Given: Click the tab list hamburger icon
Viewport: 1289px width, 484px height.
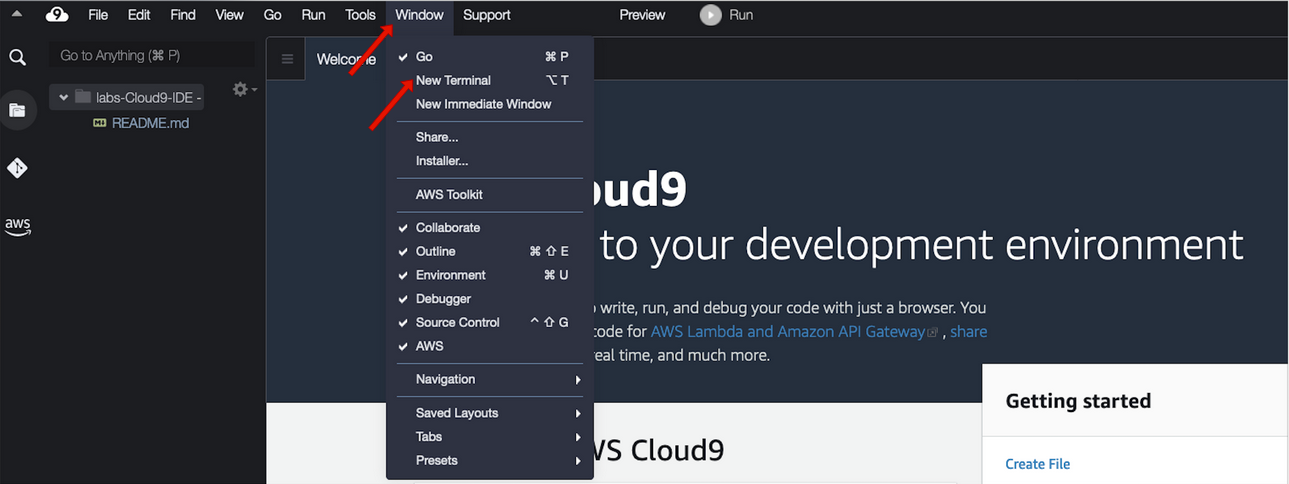Looking at the screenshot, I should (x=287, y=59).
